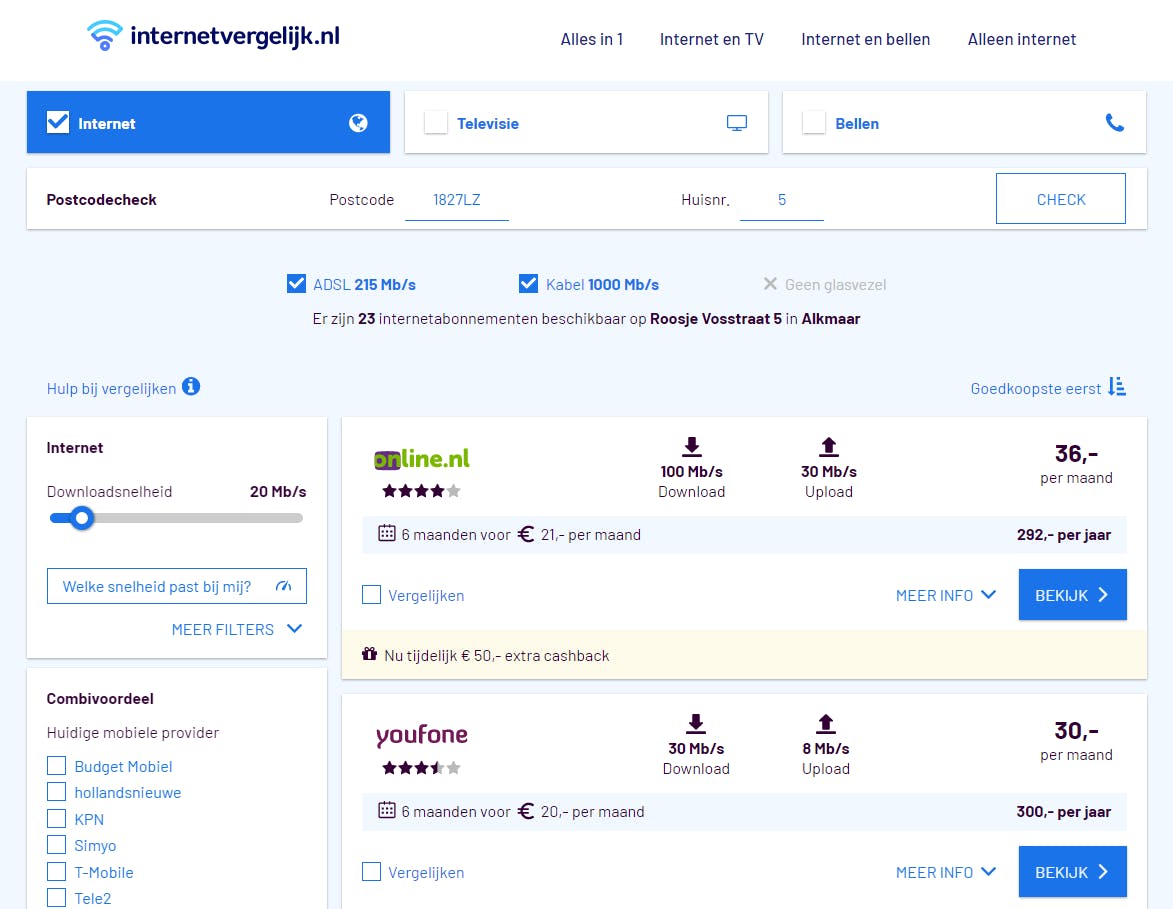Uncheck the ADSL 215 Mb/s checkbox
1173x909 pixels.
coord(296,284)
